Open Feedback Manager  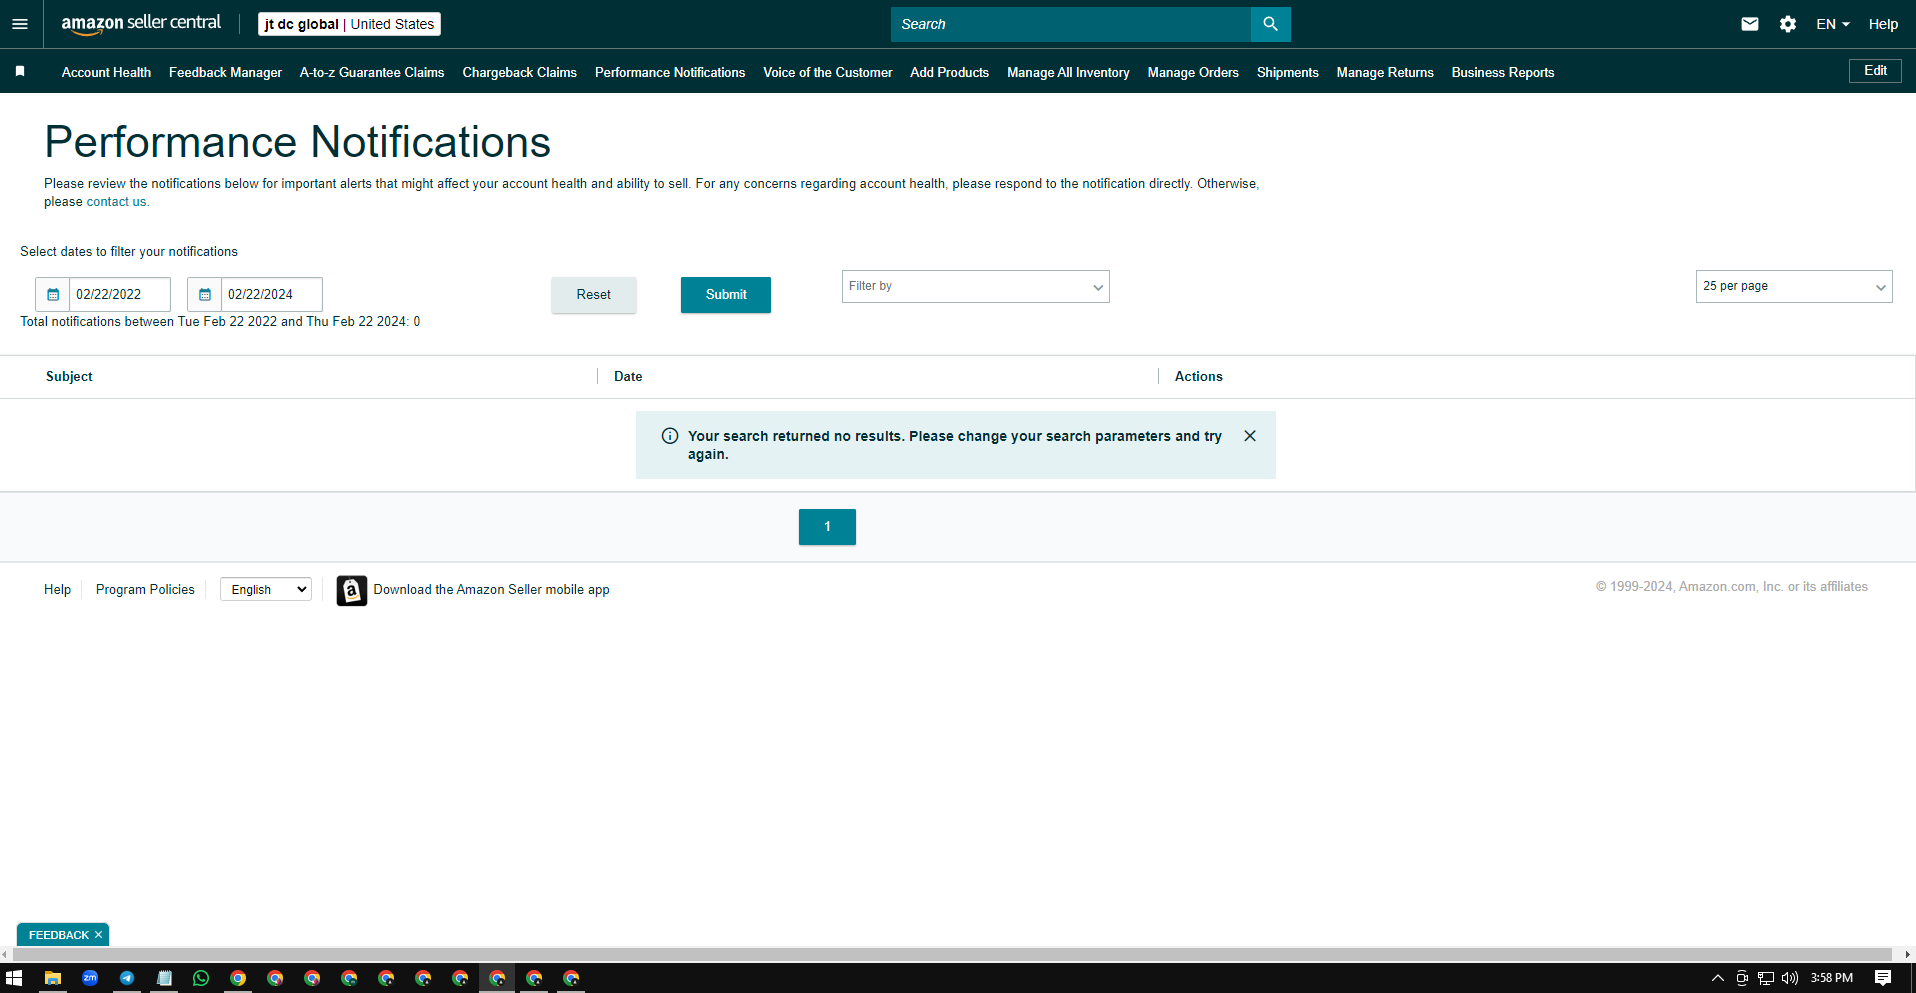click(225, 72)
